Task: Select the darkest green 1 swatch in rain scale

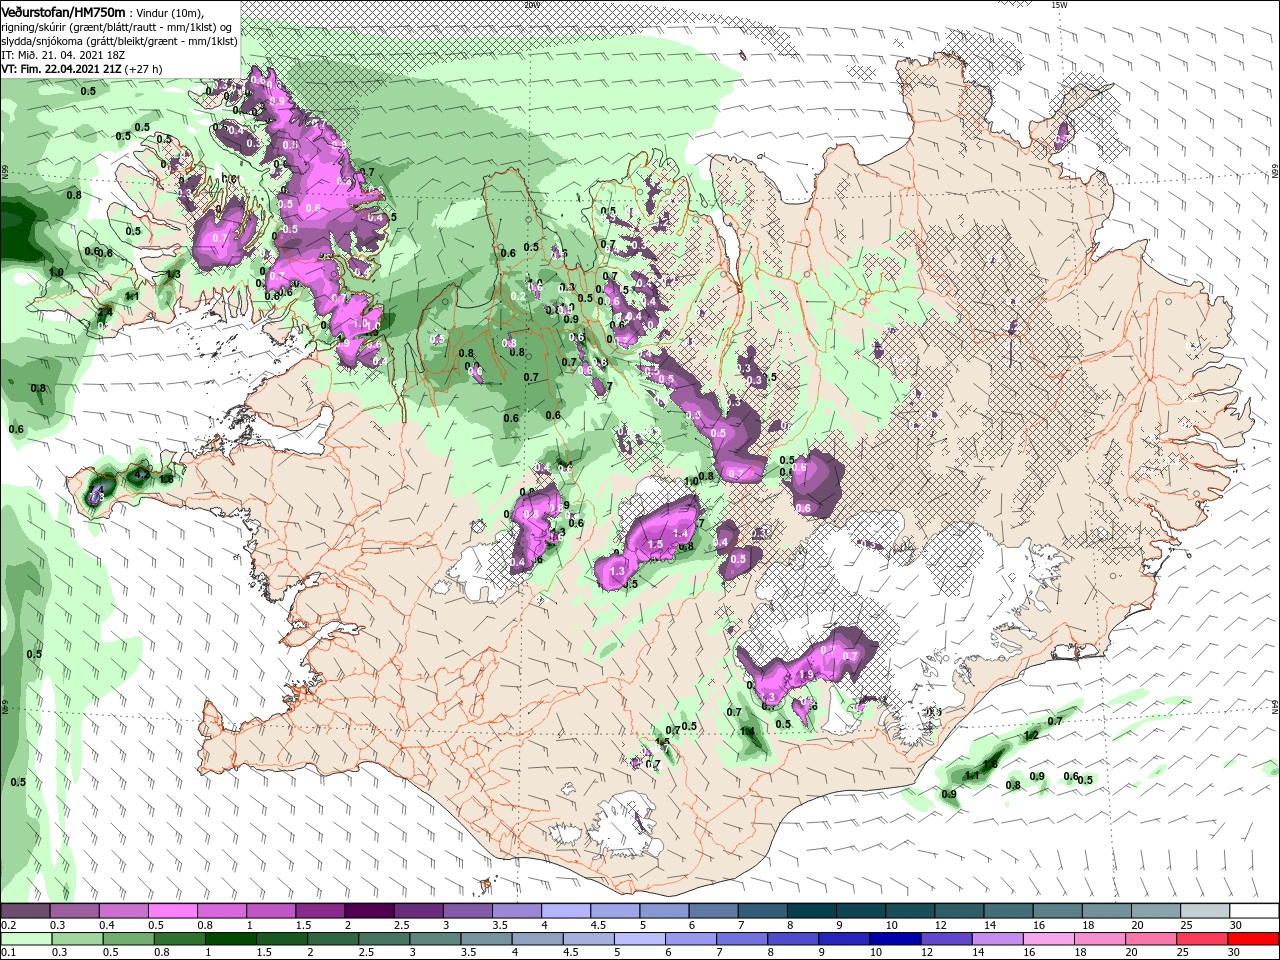Action: [230, 939]
